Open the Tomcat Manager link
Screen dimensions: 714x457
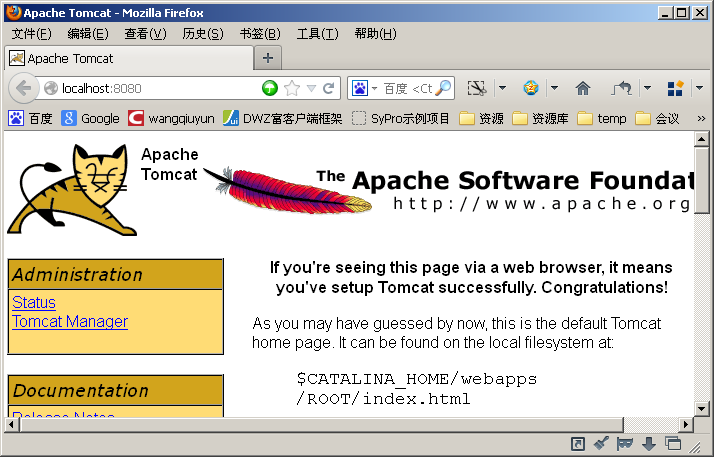click(x=70, y=321)
